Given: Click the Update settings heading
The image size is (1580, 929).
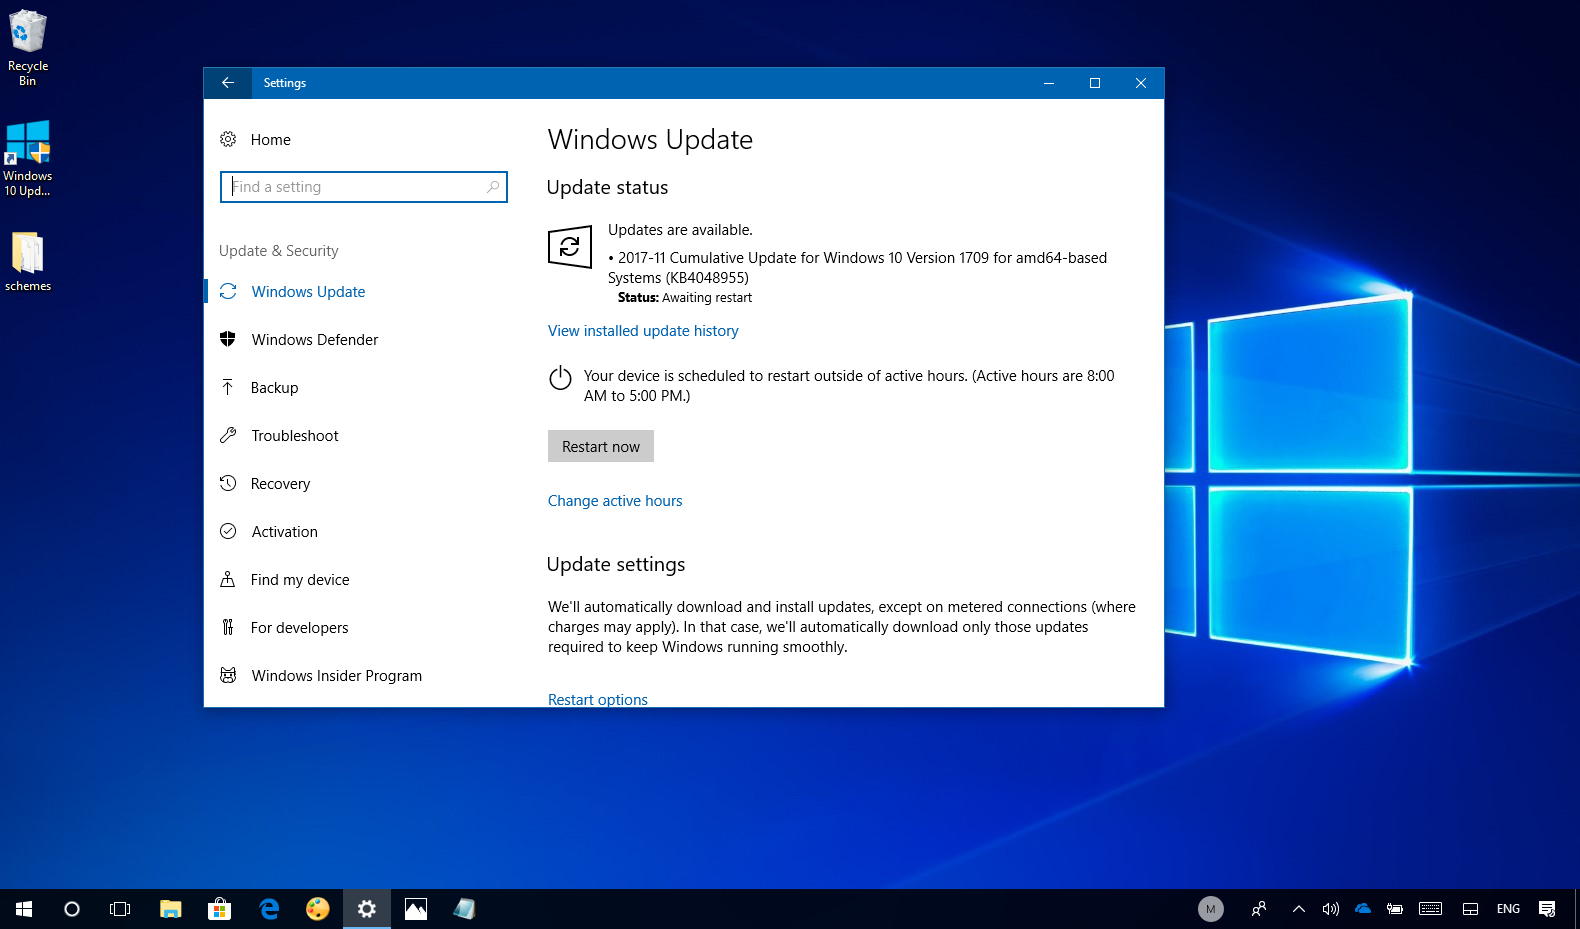Looking at the screenshot, I should pos(616,565).
